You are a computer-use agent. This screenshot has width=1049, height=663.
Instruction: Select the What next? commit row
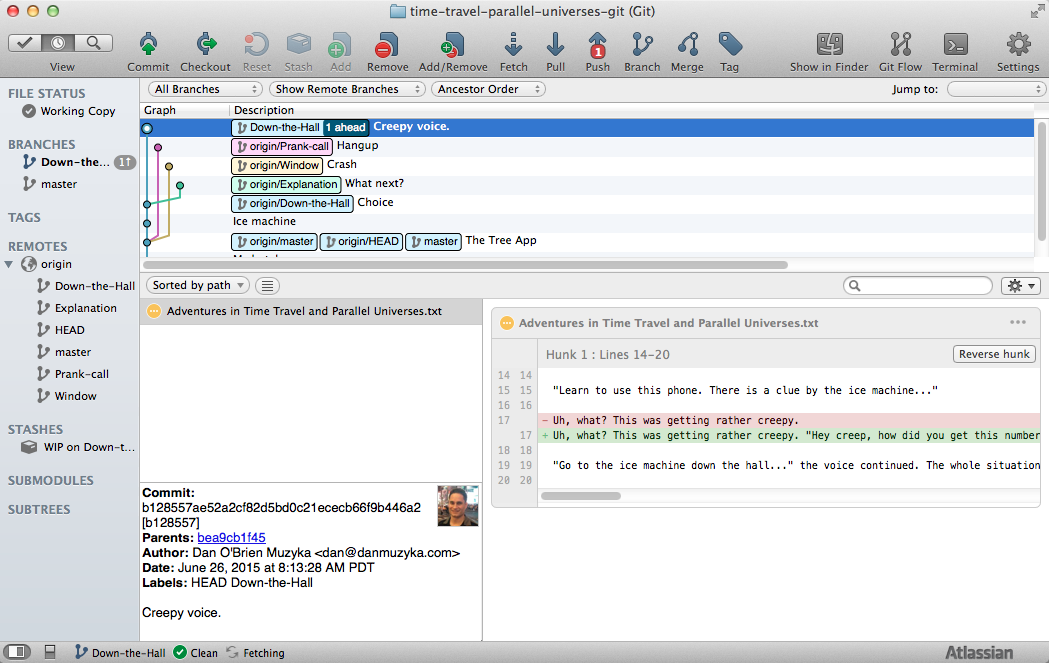587,184
